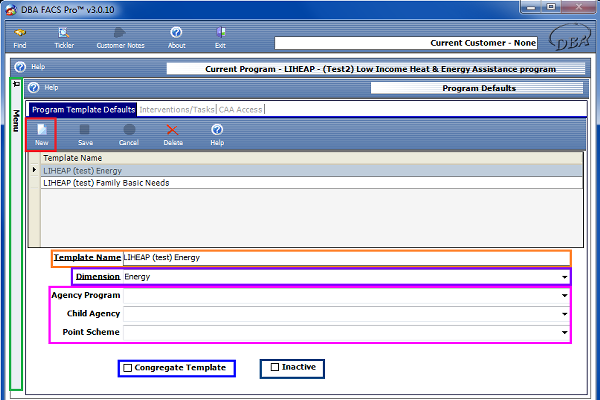Viewport: 600px width, 400px height.
Task: Toggle the Inactive checkbox
Action: 275,367
